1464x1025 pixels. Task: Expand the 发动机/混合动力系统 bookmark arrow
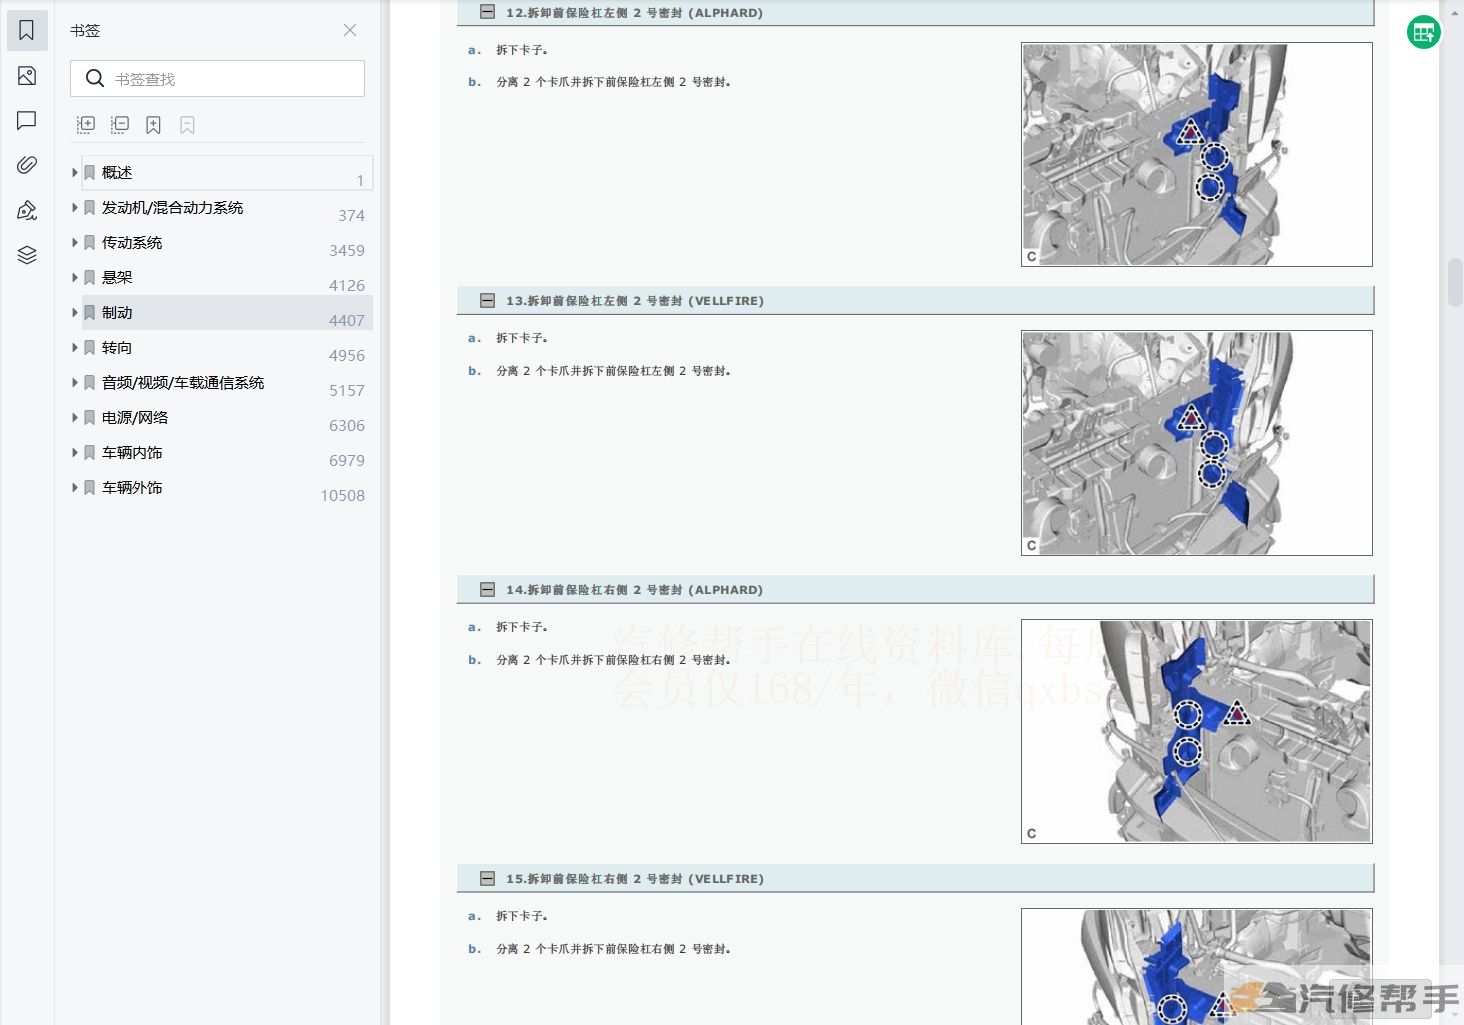point(75,208)
